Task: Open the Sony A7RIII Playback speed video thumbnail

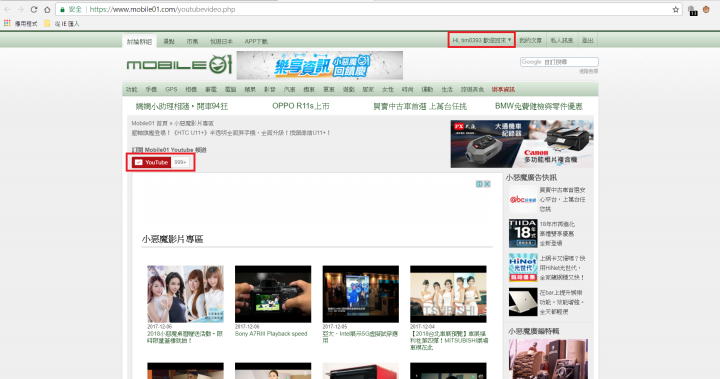Action: [x=273, y=294]
